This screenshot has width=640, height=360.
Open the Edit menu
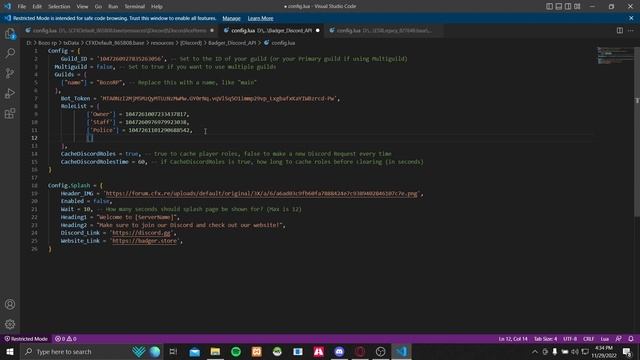coord(37,7)
